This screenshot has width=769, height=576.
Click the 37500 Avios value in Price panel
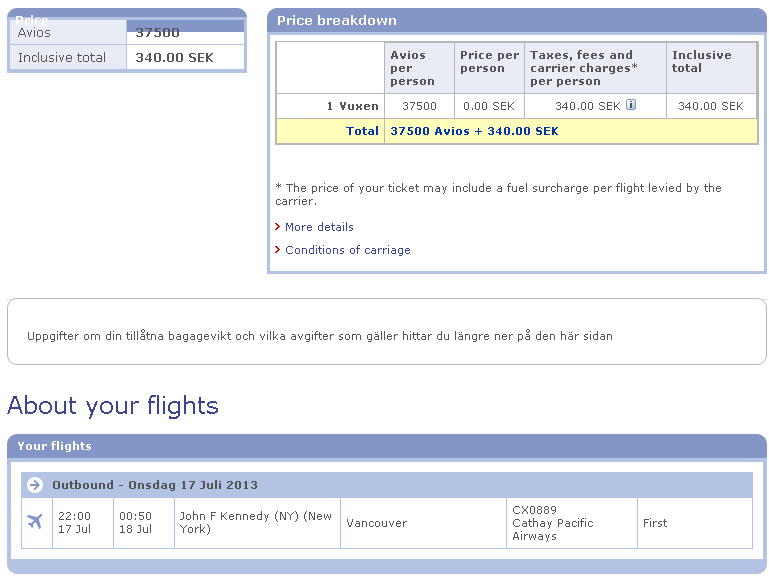coord(158,33)
